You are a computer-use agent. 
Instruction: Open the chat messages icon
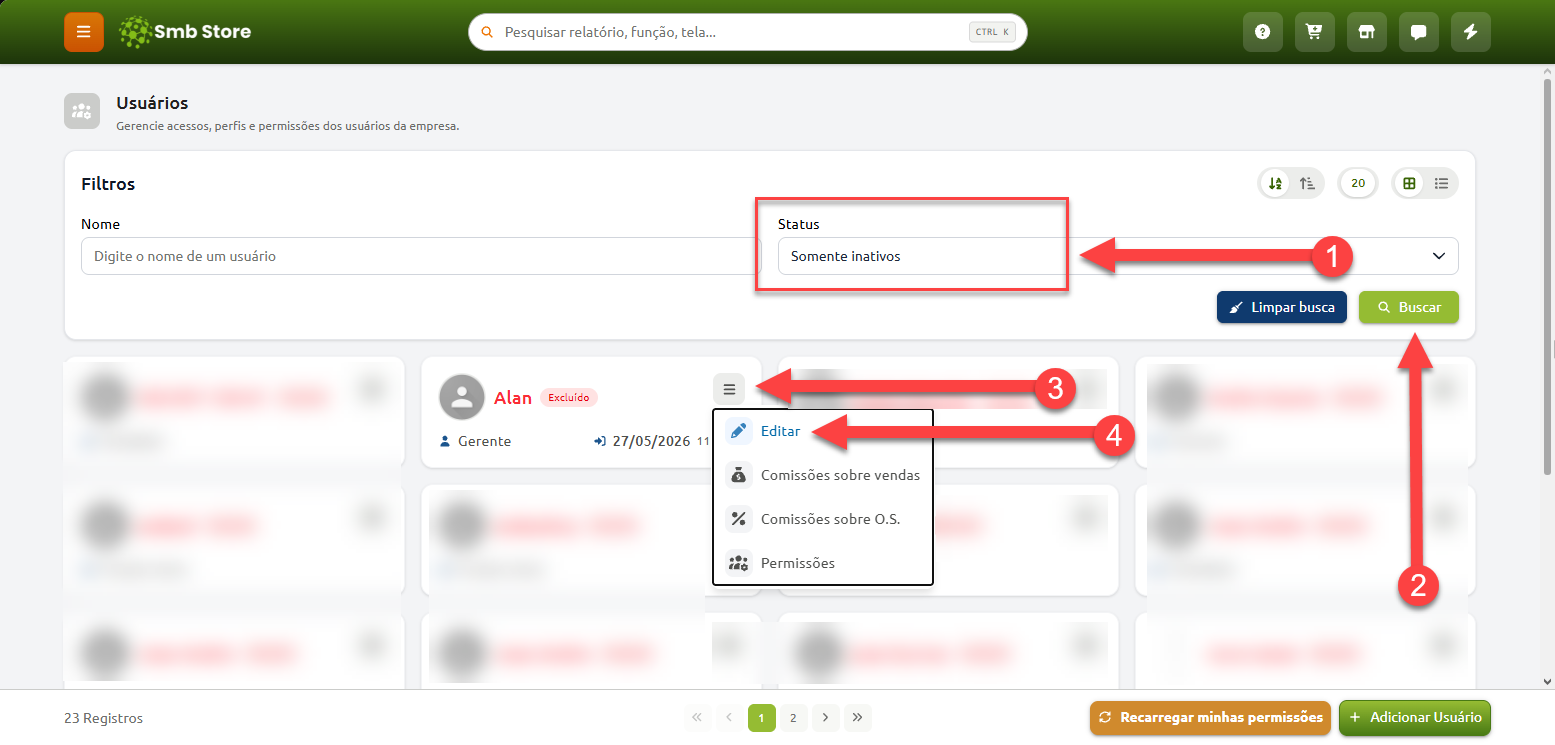click(x=1418, y=32)
